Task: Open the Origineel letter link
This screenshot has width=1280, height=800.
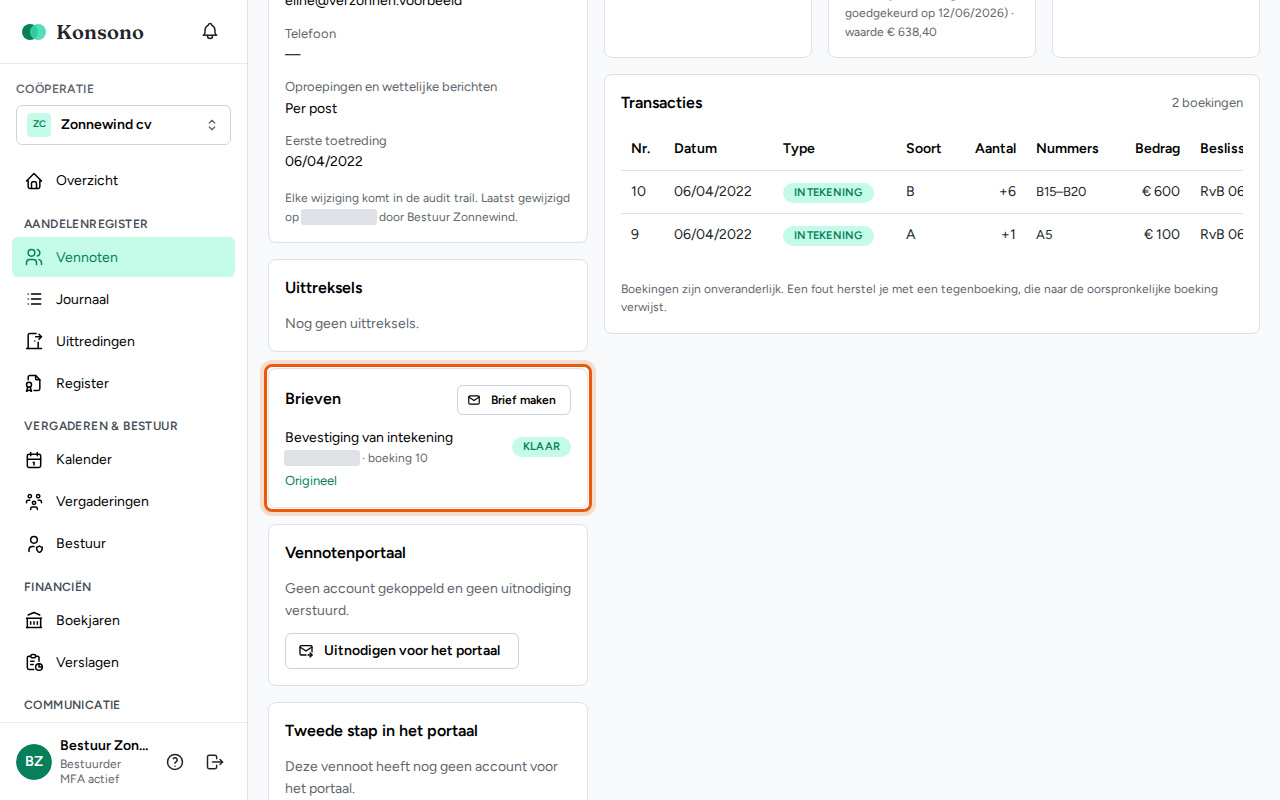Action: tap(311, 481)
